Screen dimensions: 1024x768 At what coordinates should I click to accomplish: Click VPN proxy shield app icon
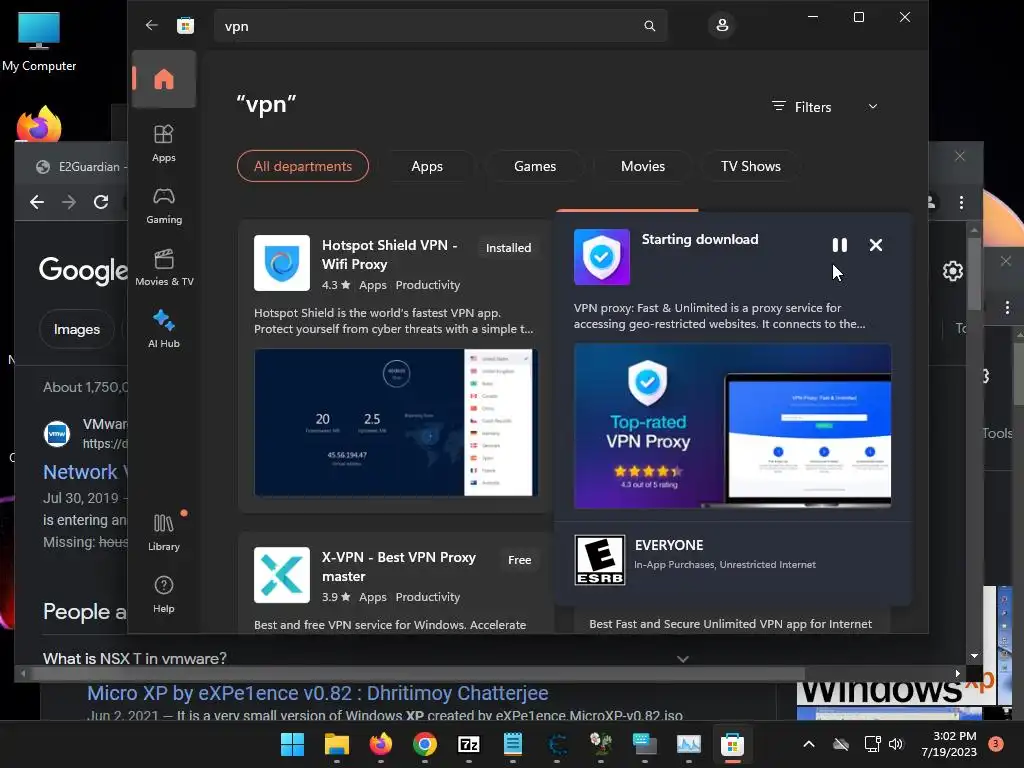point(601,257)
